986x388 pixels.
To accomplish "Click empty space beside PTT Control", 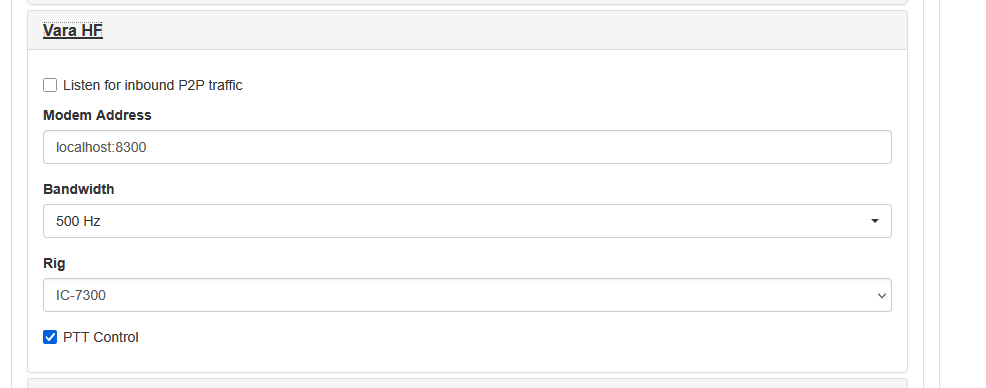I will coord(503,337).
